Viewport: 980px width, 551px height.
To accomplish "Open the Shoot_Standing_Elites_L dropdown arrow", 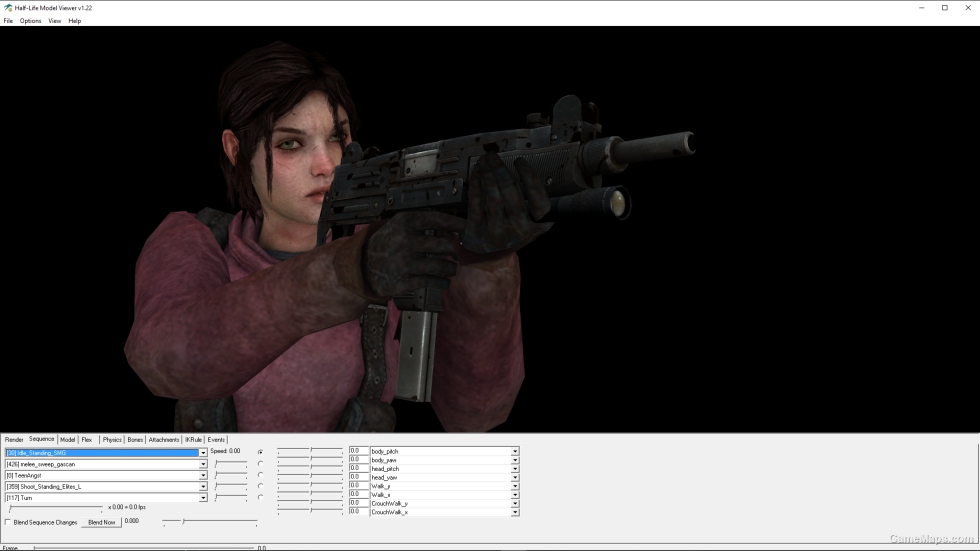I will tap(203, 487).
